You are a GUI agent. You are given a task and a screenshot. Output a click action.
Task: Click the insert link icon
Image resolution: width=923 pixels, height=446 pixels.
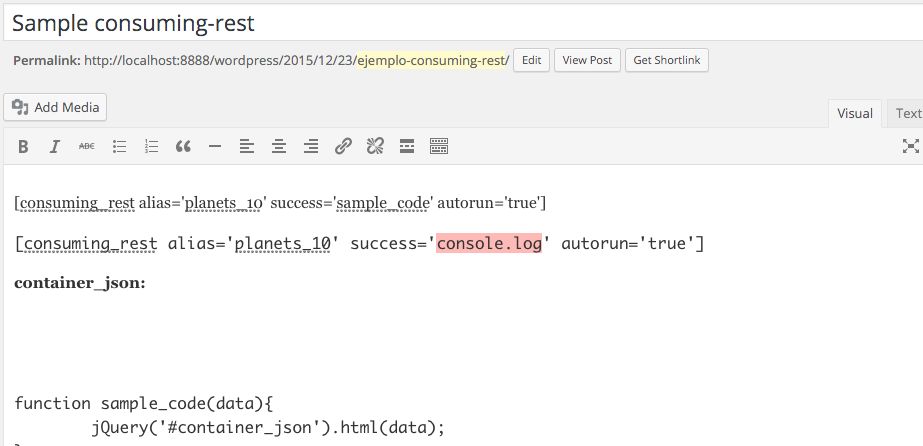pos(343,146)
